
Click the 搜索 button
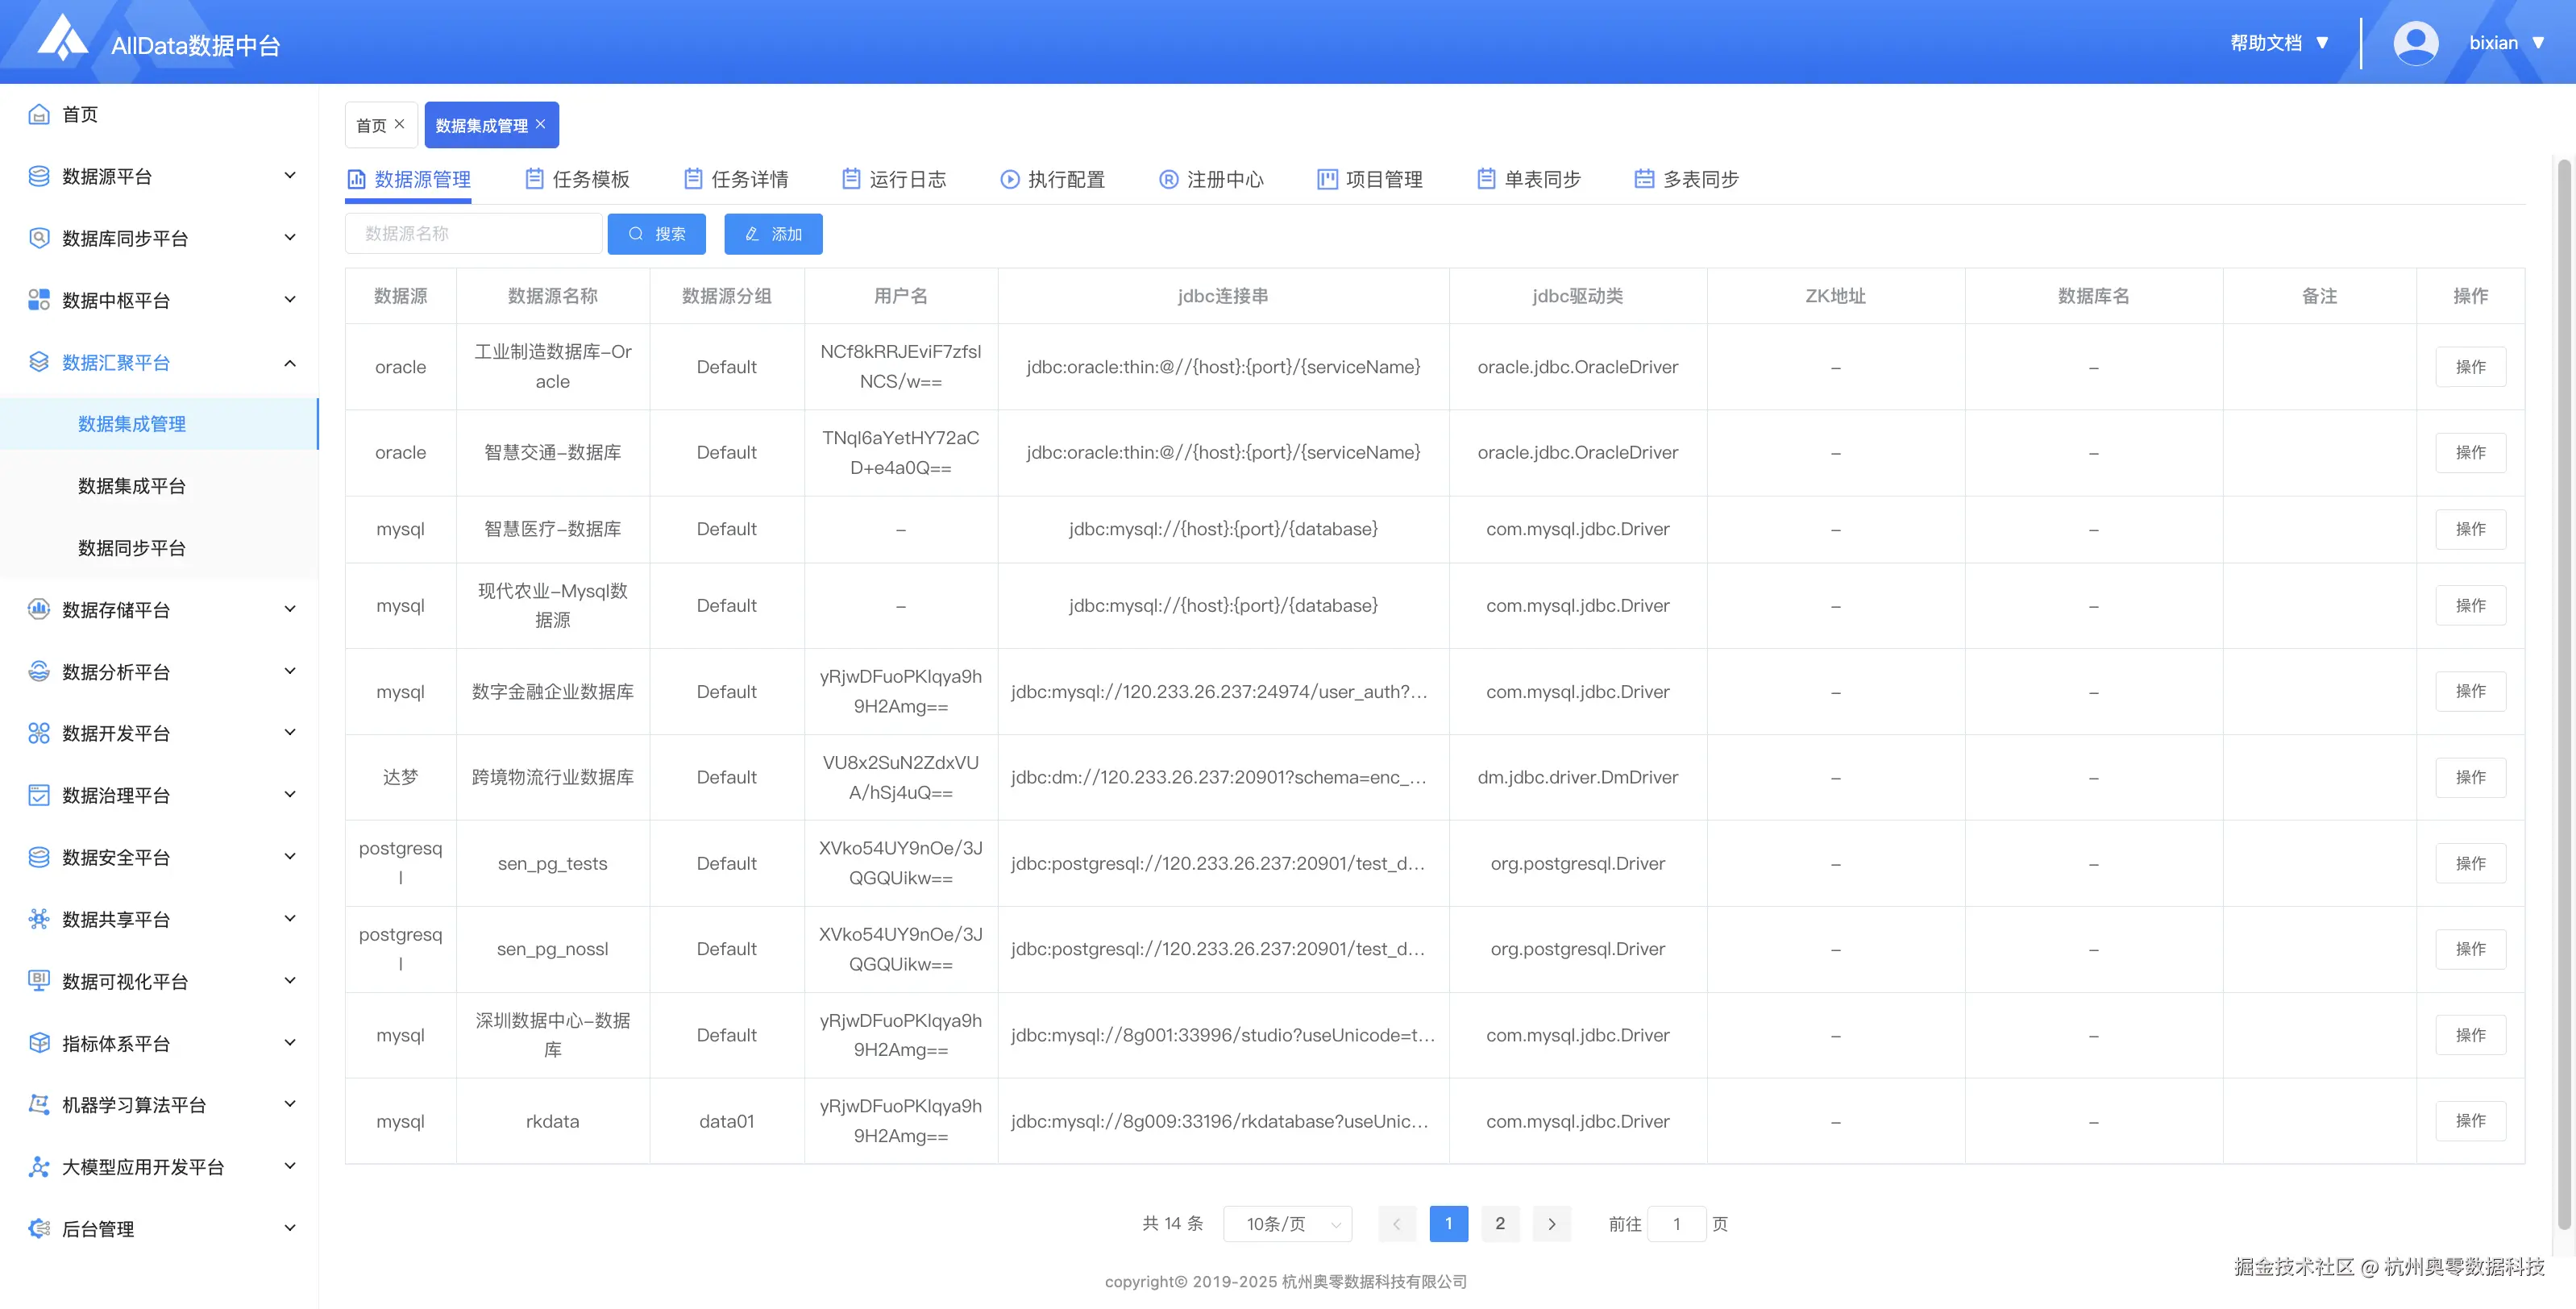(x=656, y=234)
